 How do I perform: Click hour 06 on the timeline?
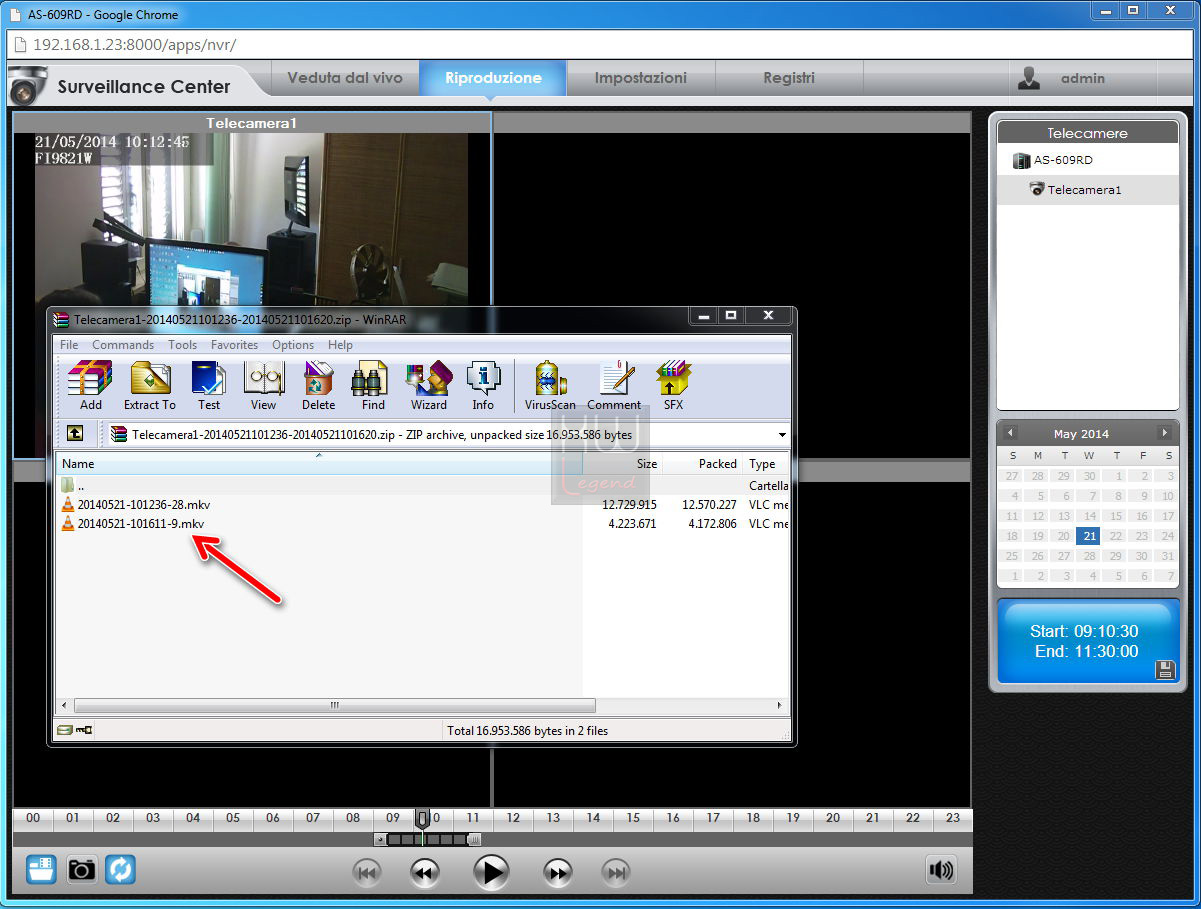tap(273, 818)
